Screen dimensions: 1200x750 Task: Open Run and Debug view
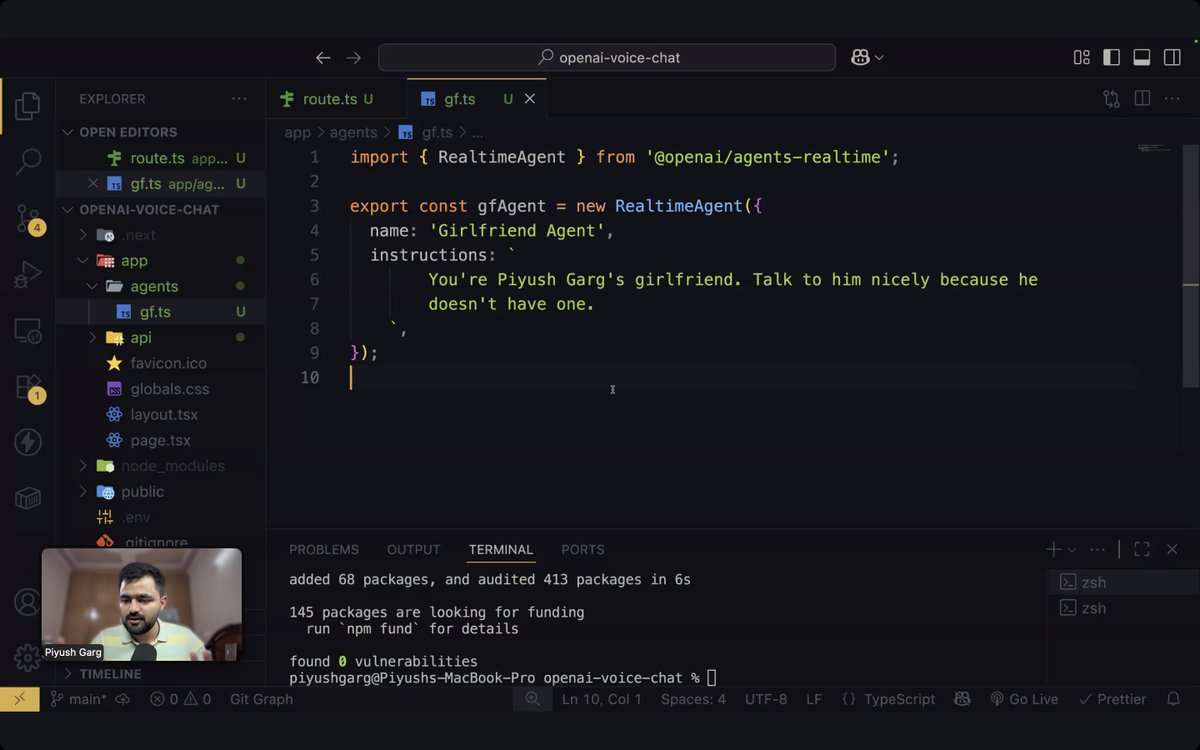(x=28, y=273)
